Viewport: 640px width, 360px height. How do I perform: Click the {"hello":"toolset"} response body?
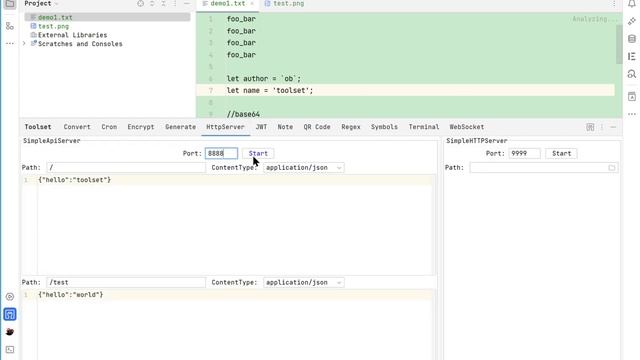74,180
